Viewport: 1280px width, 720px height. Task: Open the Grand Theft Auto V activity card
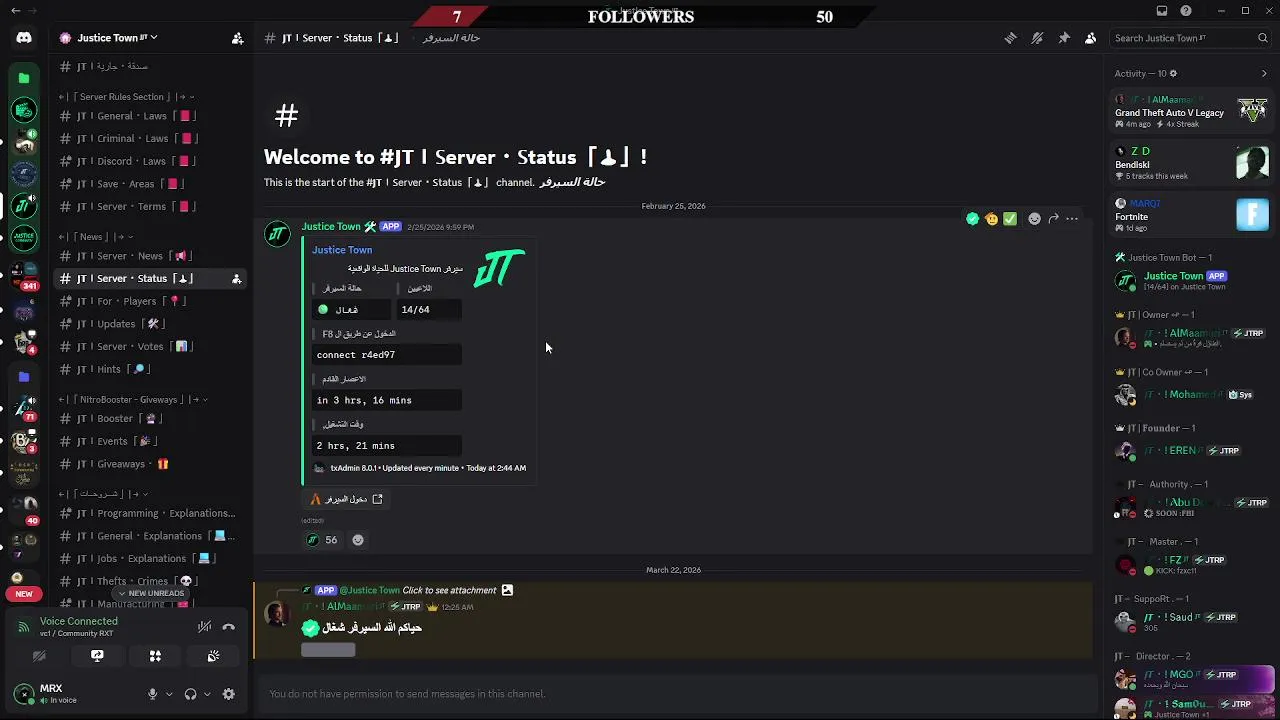[x=1191, y=111]
